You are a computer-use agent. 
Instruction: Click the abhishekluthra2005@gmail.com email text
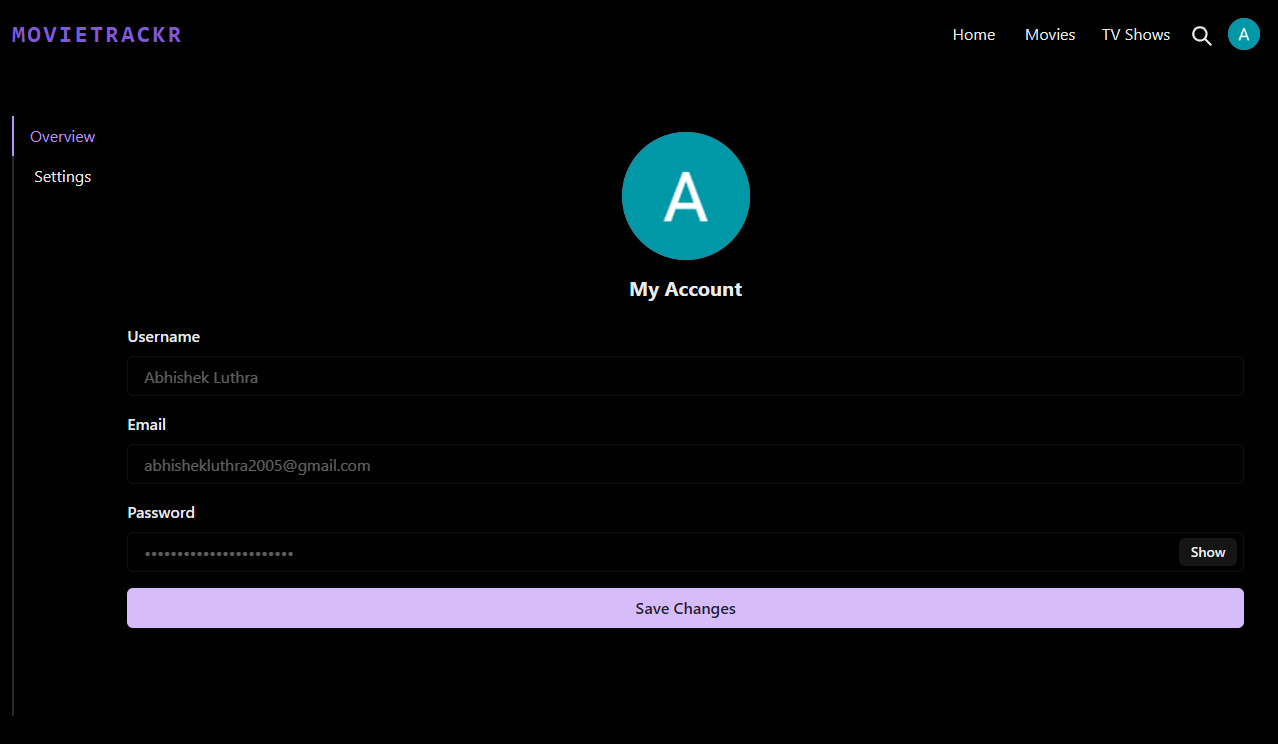point(257,465)
